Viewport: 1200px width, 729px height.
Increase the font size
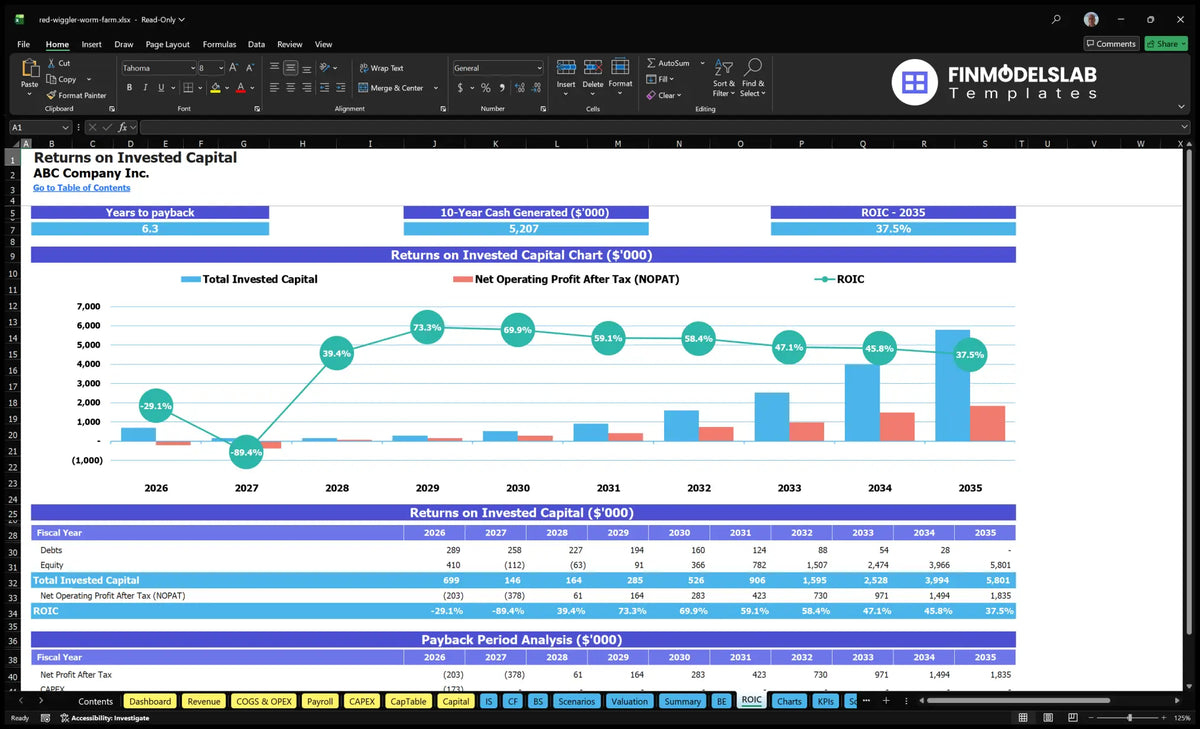(x=234, y=68)
